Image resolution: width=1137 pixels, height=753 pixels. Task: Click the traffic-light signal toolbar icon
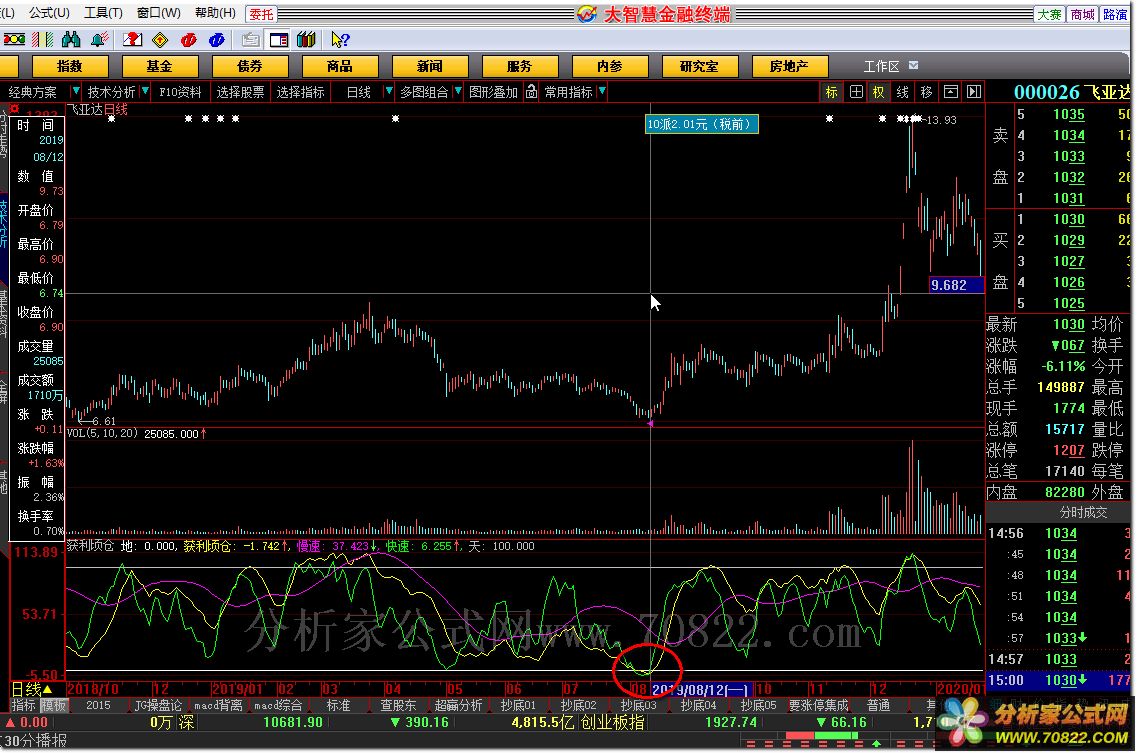(x=14, y=40)
